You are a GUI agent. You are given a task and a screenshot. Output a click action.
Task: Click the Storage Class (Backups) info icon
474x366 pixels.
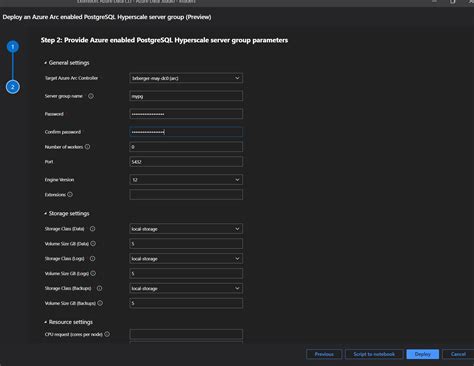point(99,288)
